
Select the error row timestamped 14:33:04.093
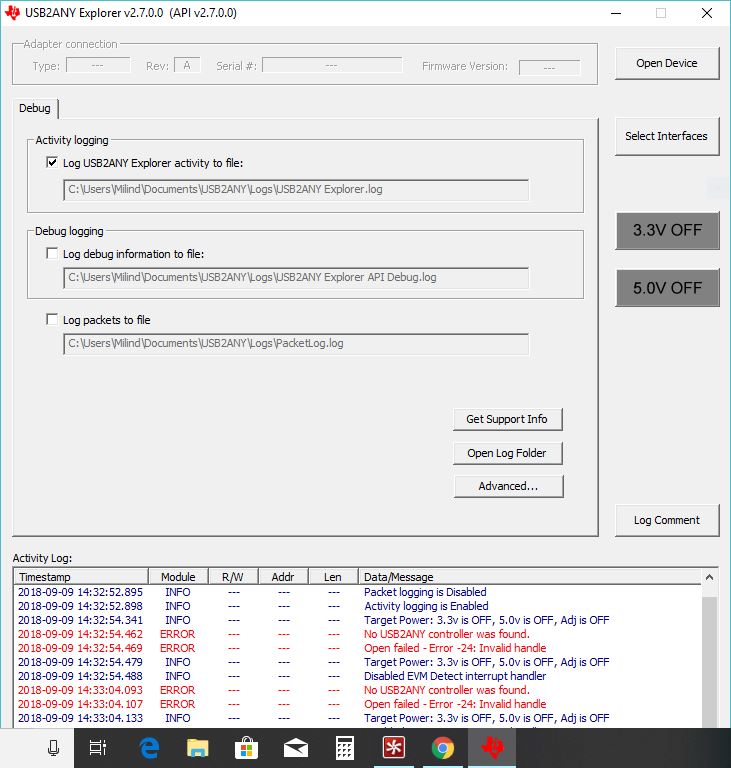coord(358,690)
